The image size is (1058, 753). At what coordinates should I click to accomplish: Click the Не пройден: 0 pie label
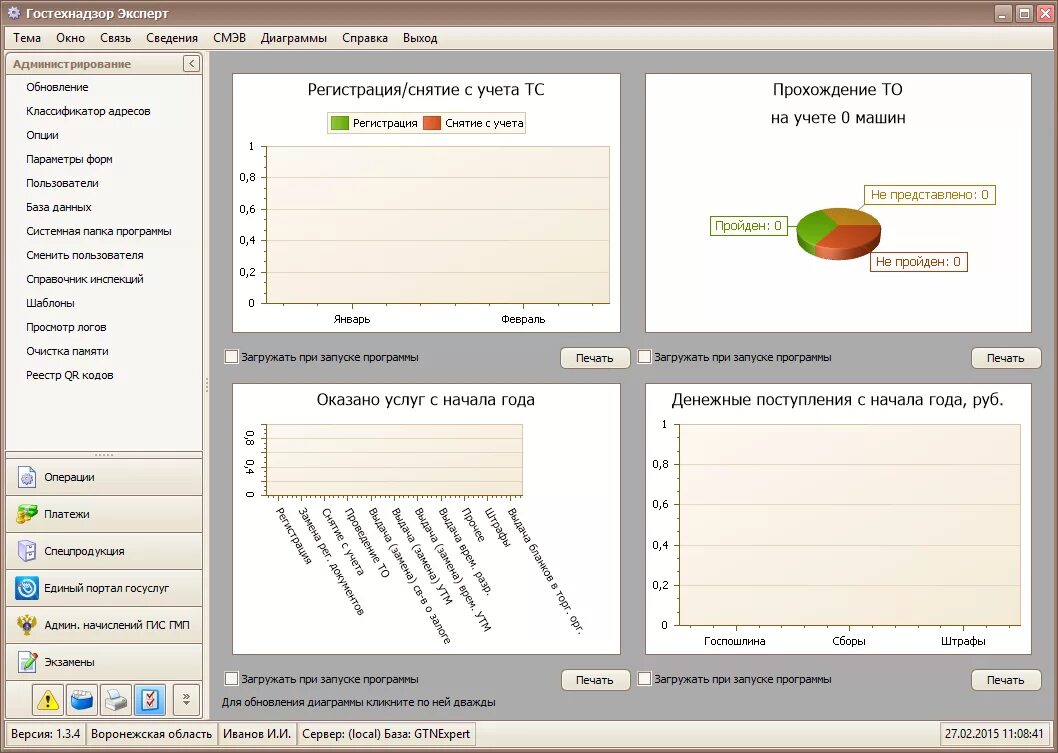point(918,262)
